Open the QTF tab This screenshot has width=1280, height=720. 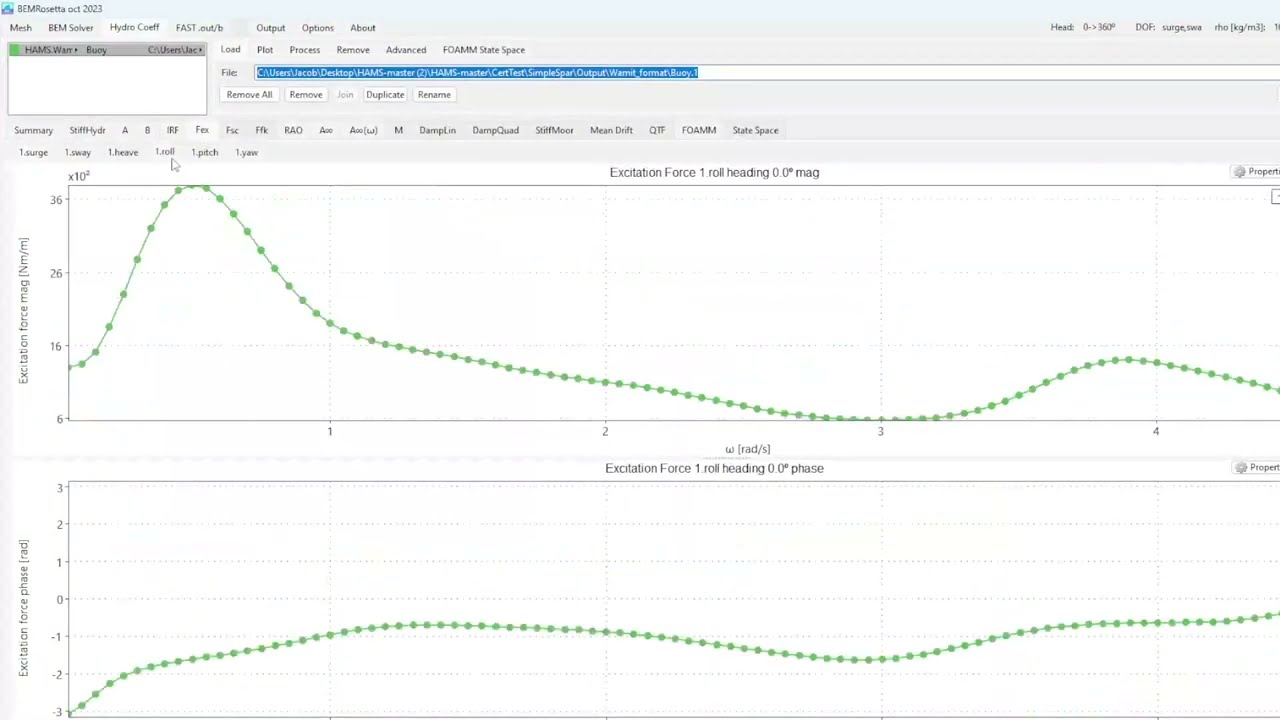click(657, 131)
